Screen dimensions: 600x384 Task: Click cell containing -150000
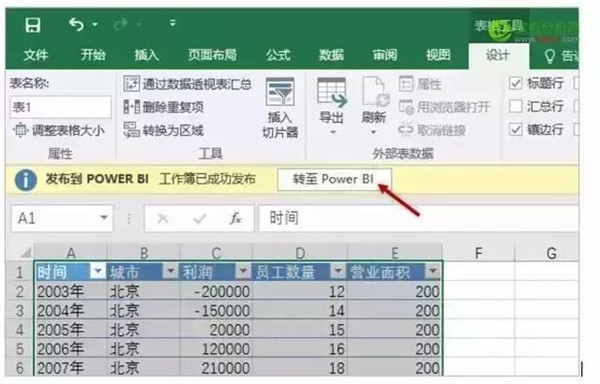tap(216, 310)
